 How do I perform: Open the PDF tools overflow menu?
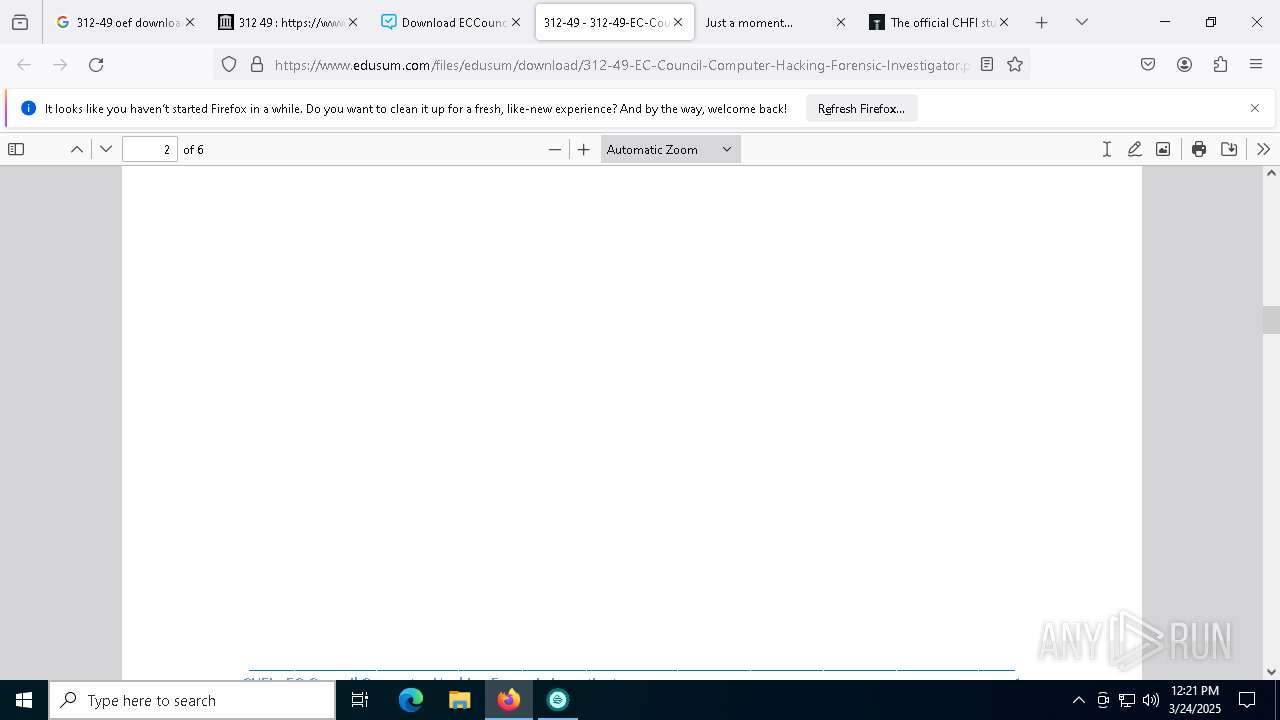click(1263, 149)
